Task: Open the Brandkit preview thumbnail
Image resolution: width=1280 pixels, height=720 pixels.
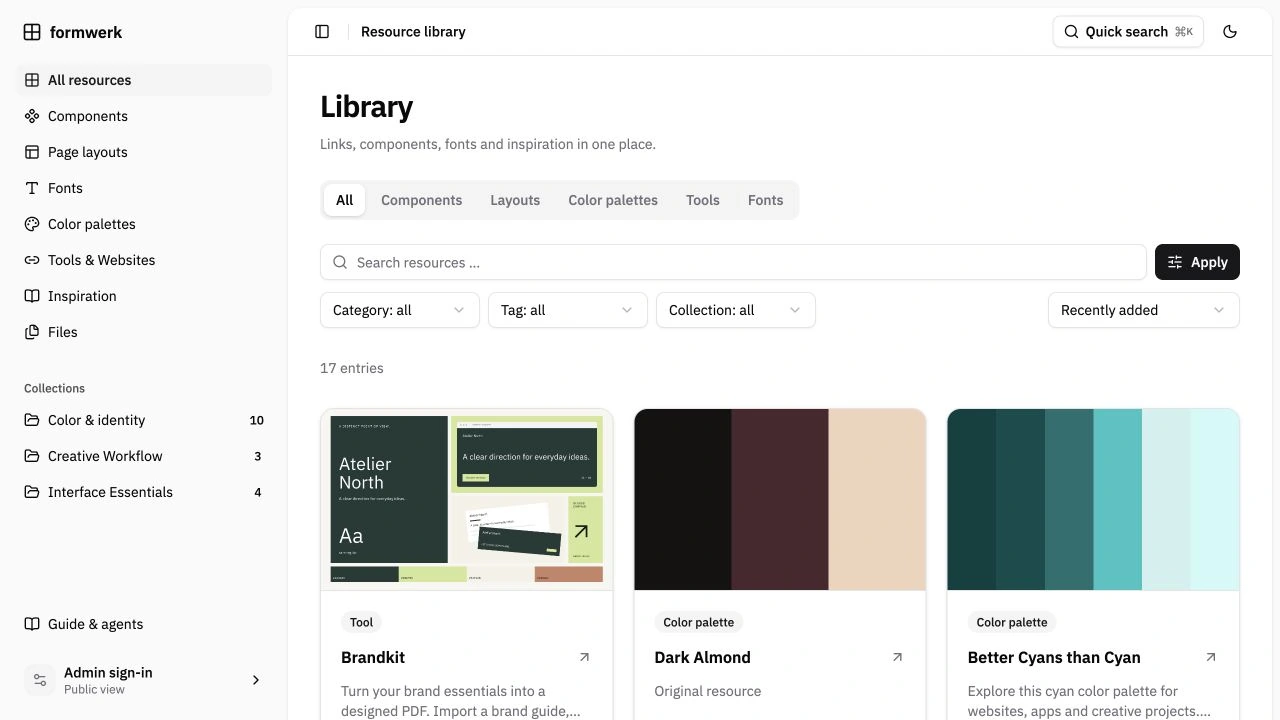Action: click(467, 499)
